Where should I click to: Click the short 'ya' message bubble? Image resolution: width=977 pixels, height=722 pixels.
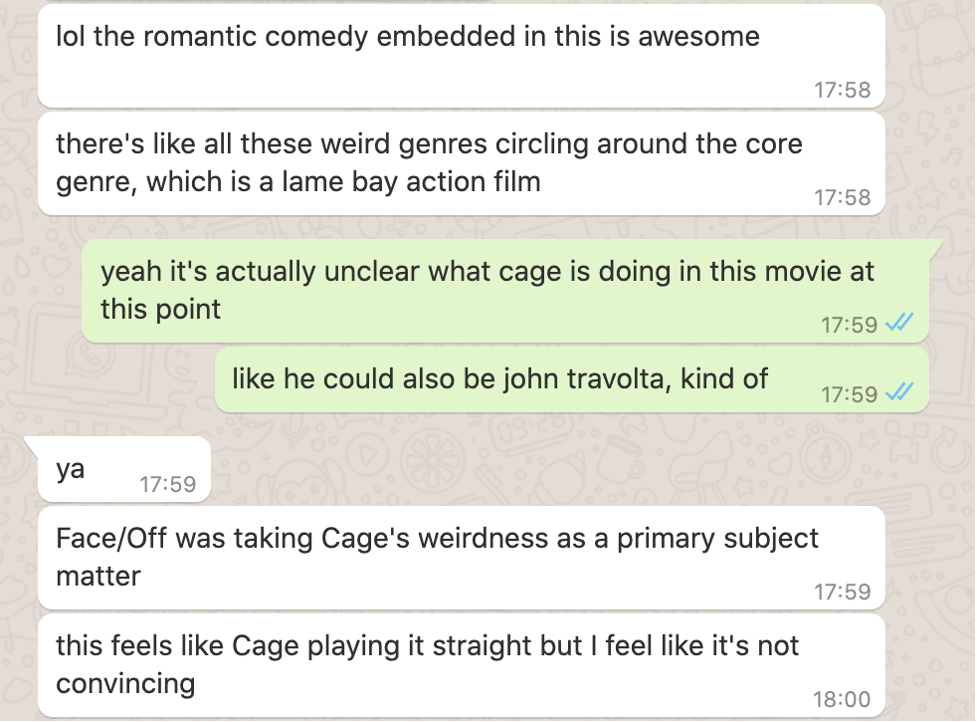124,469
